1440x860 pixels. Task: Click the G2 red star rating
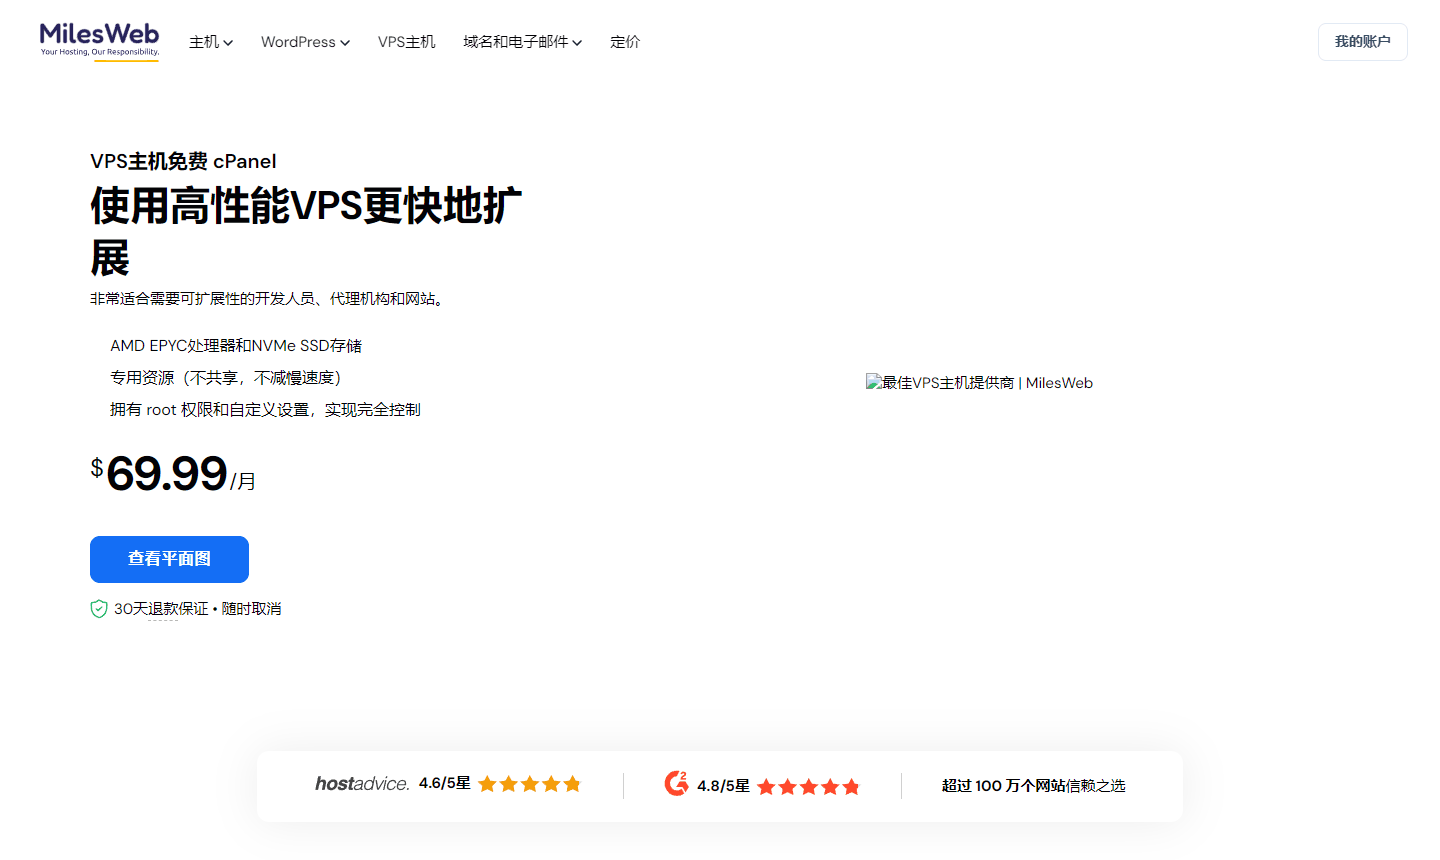(x=808, y=787)
